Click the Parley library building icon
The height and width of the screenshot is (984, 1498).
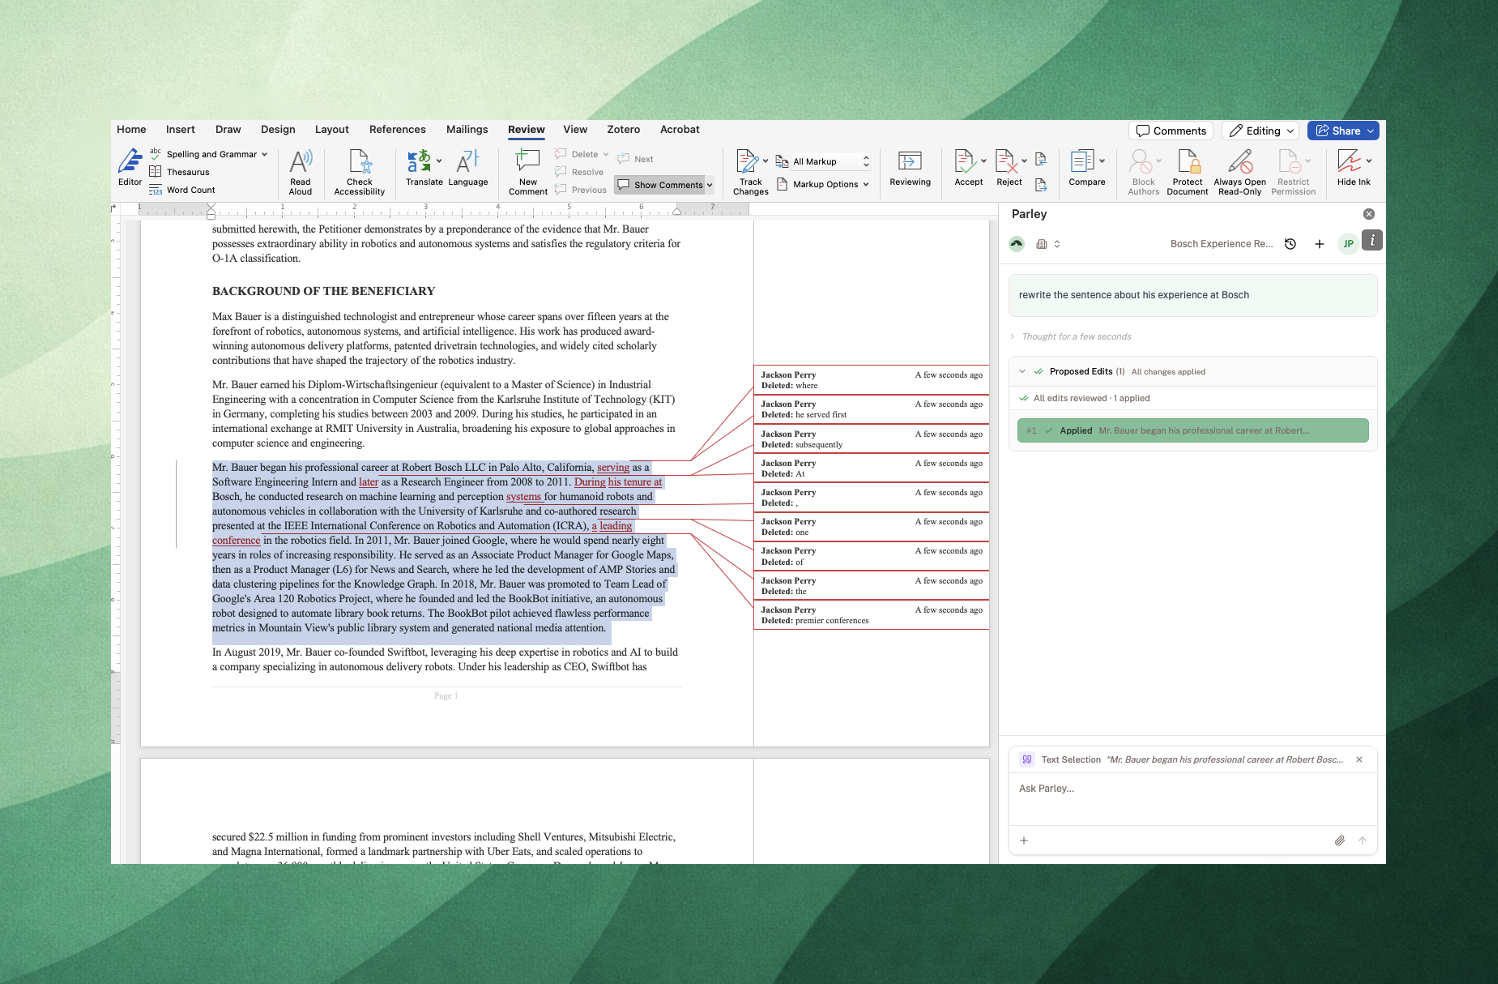[x=1042, y=244]
